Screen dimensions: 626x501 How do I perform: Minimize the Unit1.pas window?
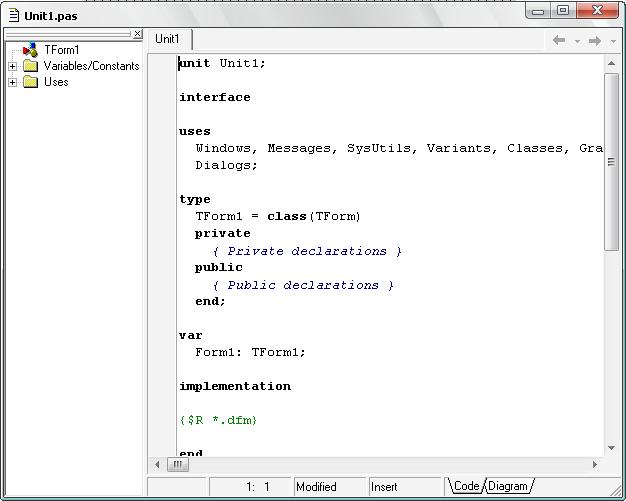pyautogui.click(x=538, y=10)
